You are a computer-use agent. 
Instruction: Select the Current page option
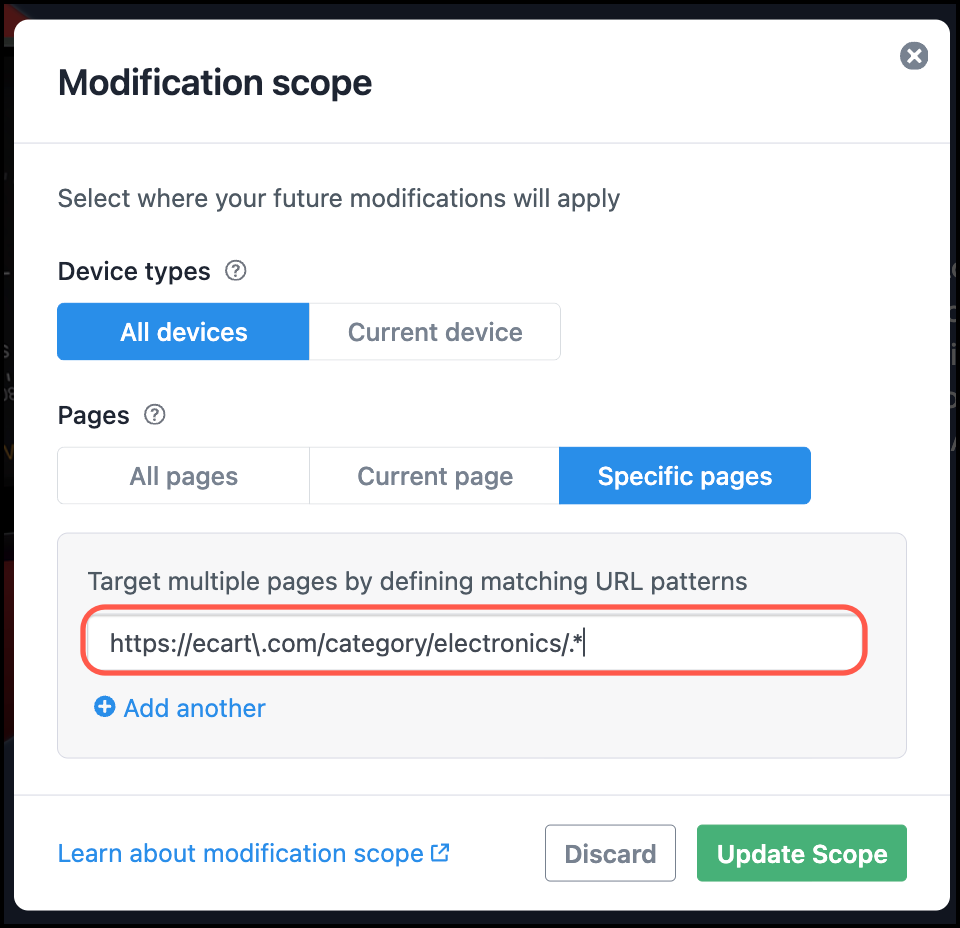coord(435,476)
